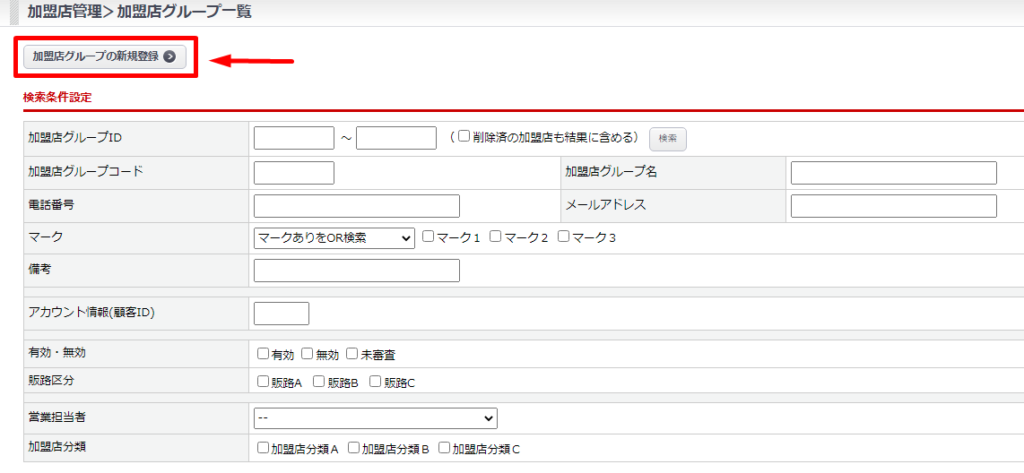
Task: Click the メールアドレス input field
Action: [x=893, y=205]
